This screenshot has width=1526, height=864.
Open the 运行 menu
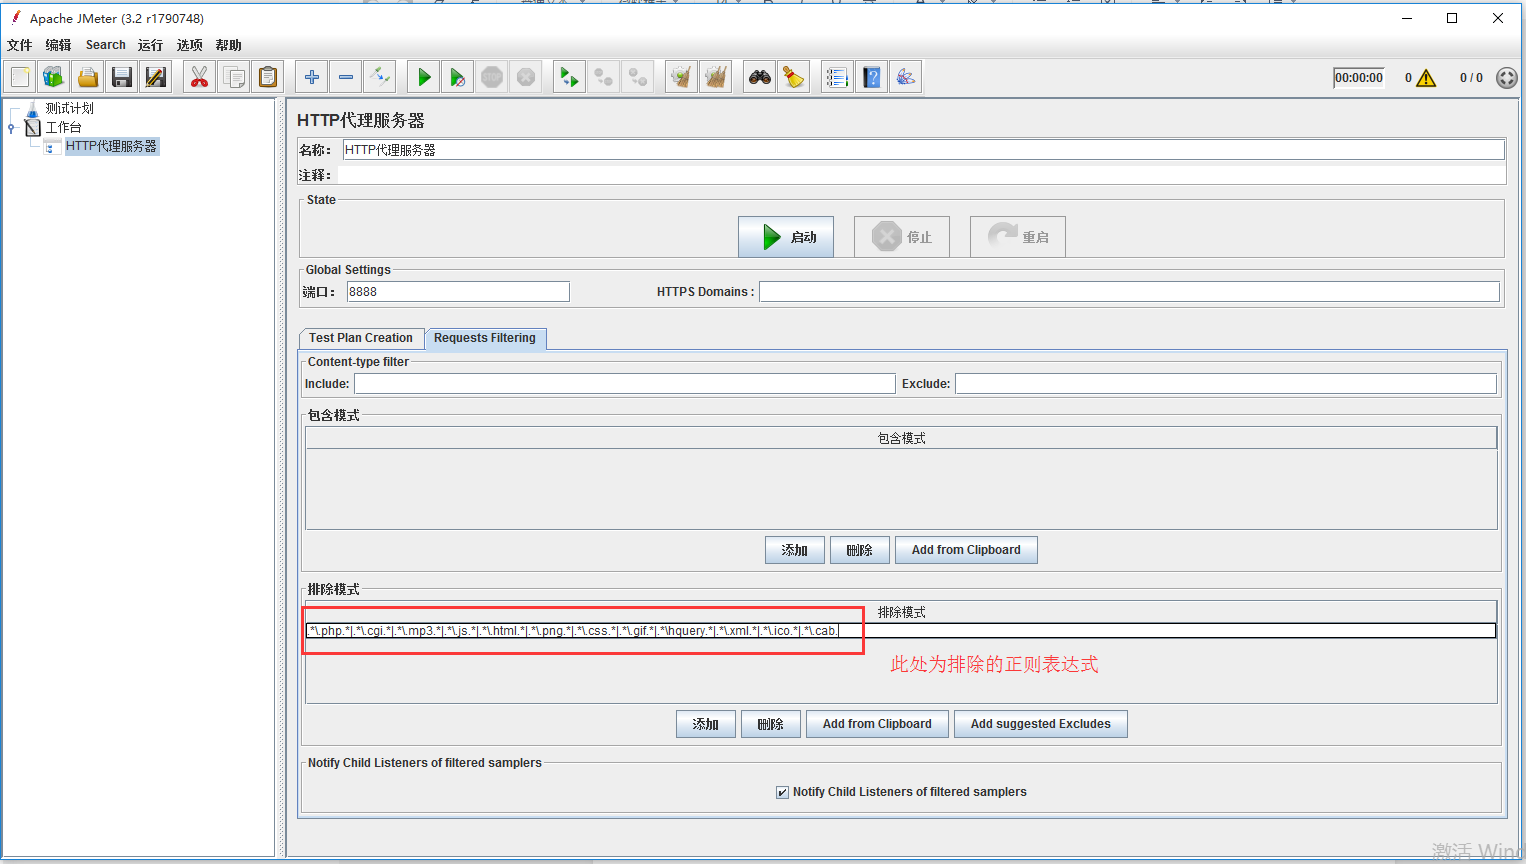[150, 45]
